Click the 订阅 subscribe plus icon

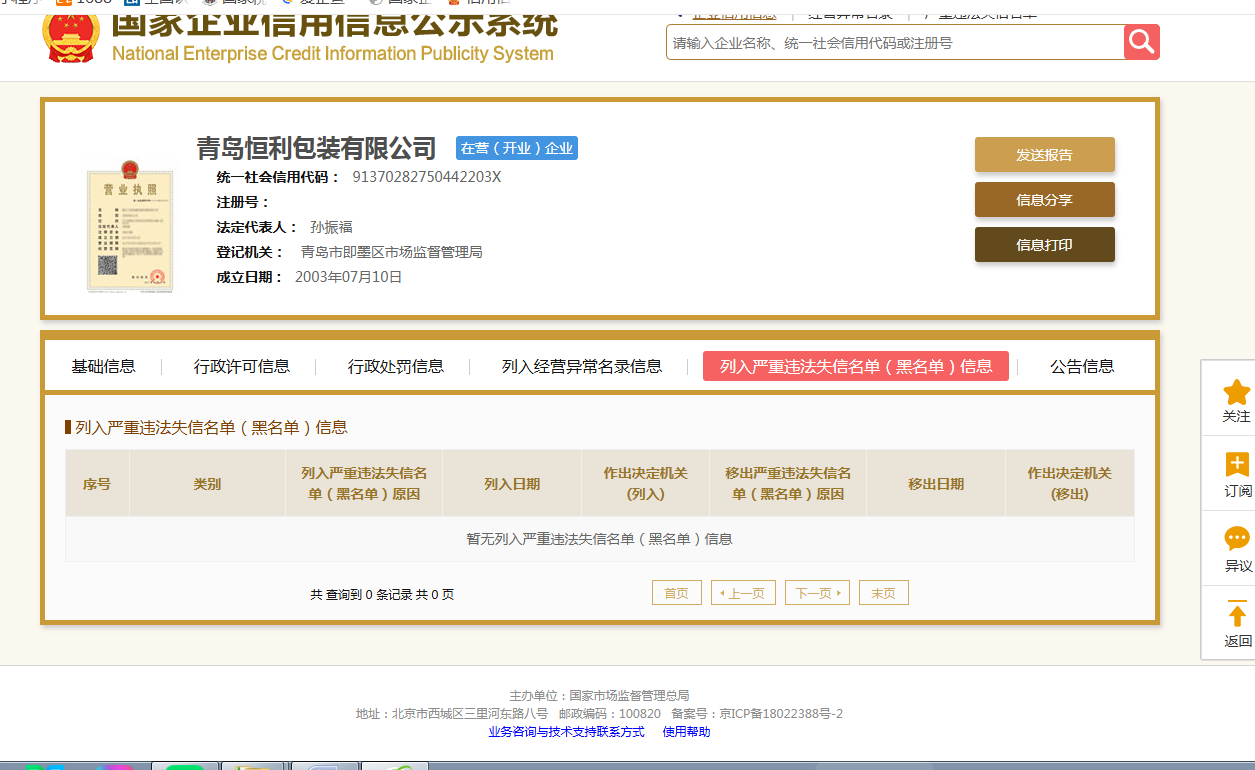pos(1236,466)
